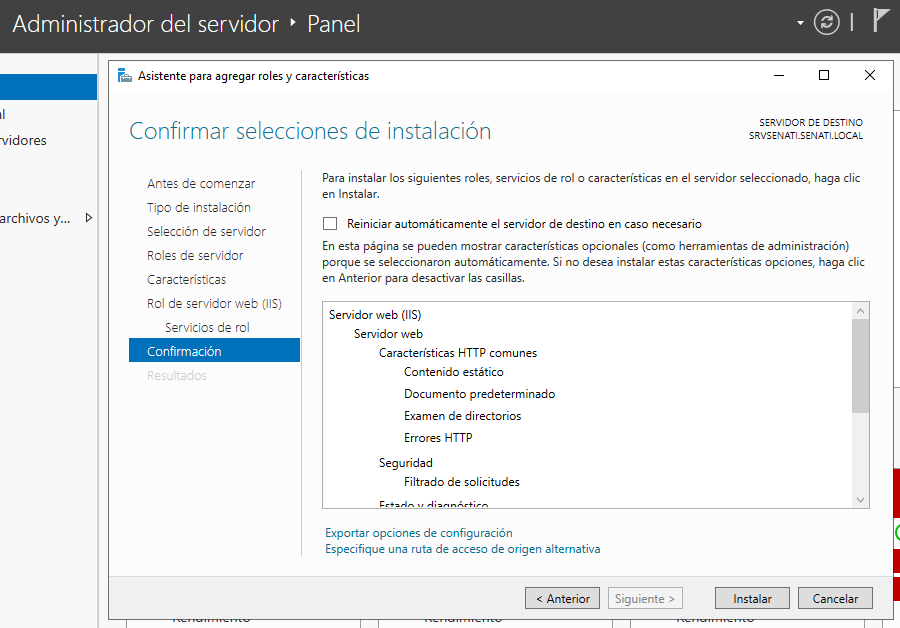Expand the 'archivos y...' sidebar arrow
The height and width of the screenshot is (628, 900).
(88, 218)
